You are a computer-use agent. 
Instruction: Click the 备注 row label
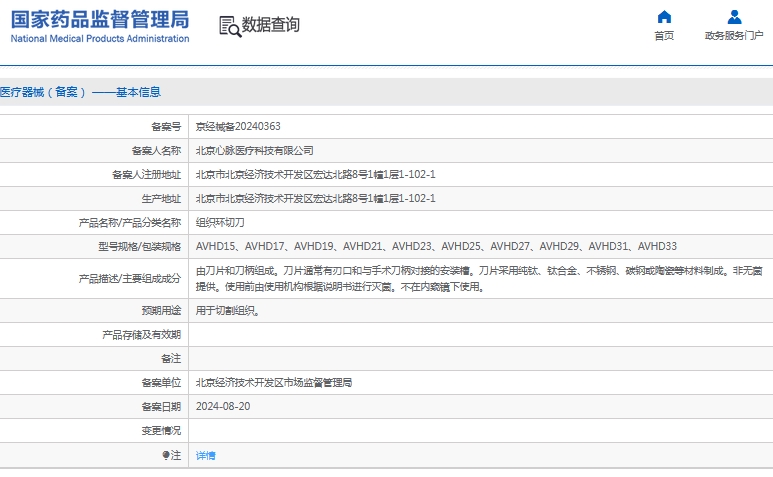(x=171, y=359)
